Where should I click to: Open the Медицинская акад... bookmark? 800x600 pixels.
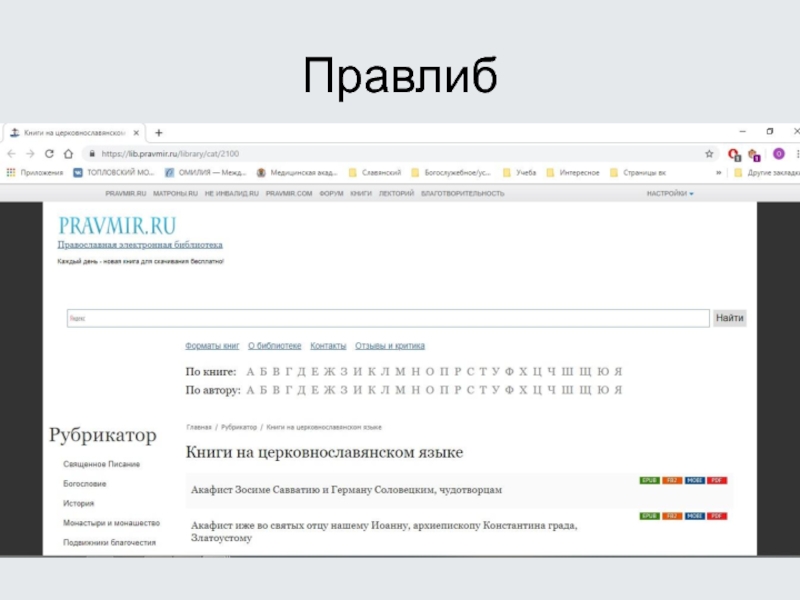pos(297,173)
